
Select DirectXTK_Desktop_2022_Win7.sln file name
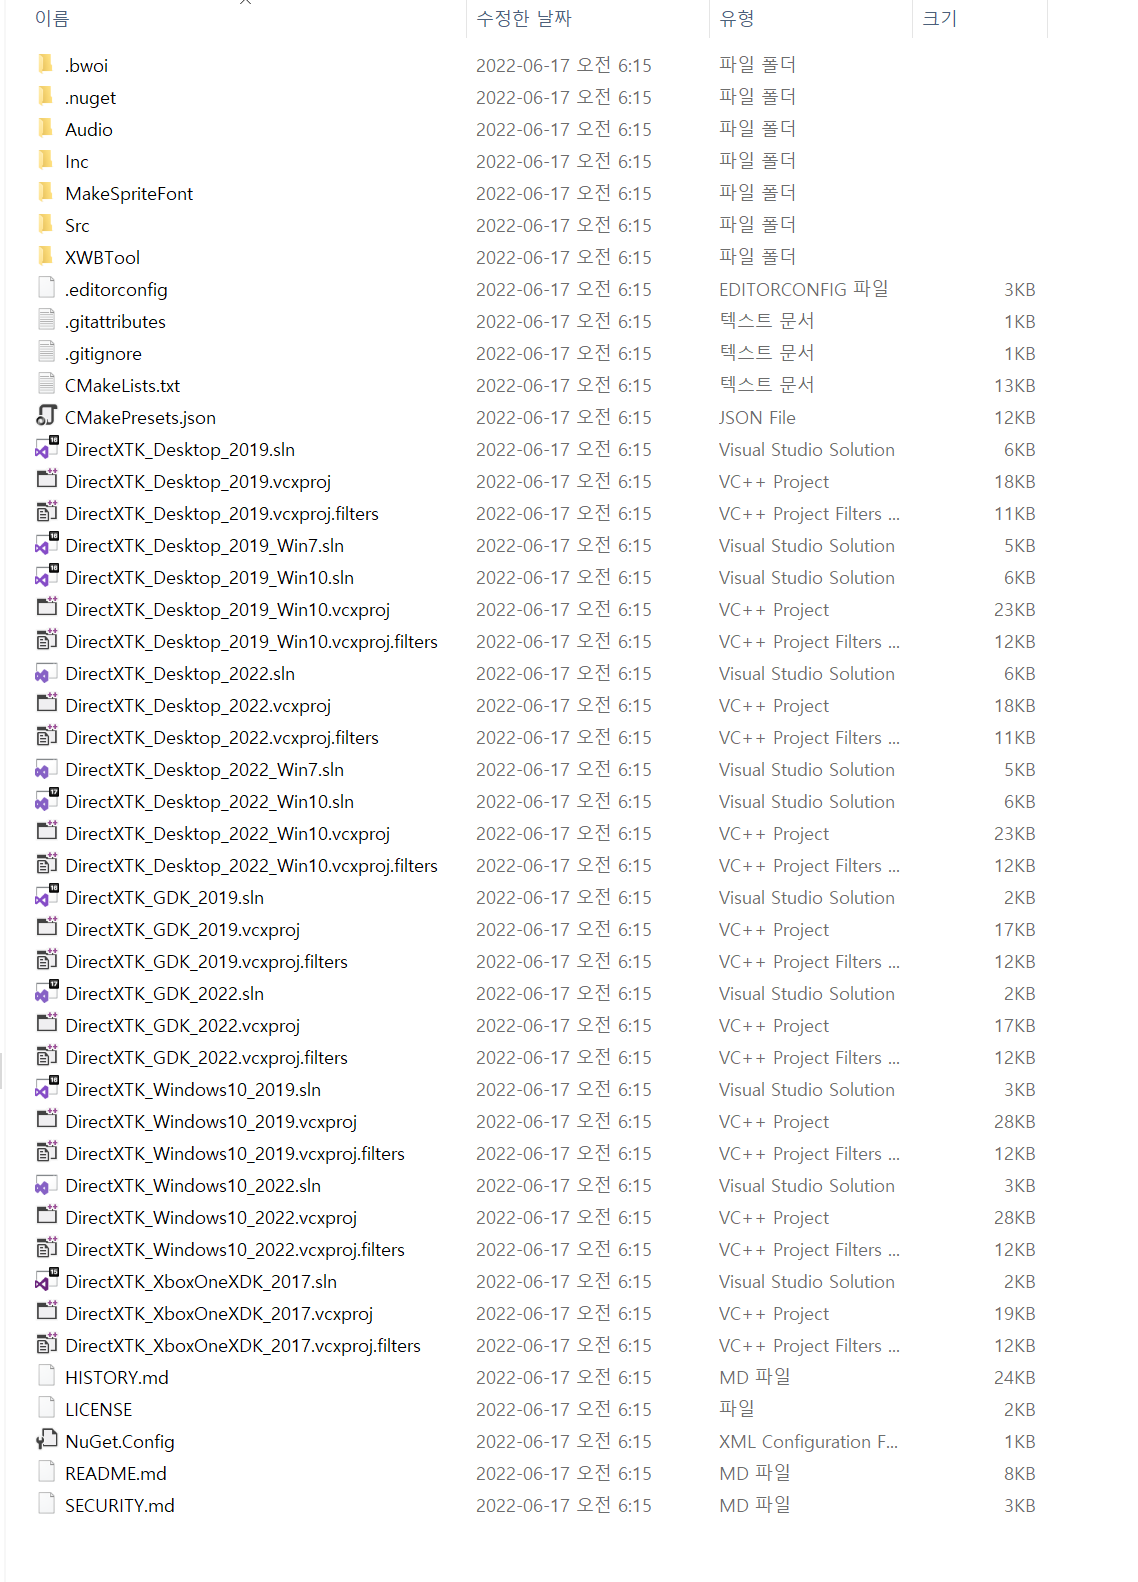(204, 770)
